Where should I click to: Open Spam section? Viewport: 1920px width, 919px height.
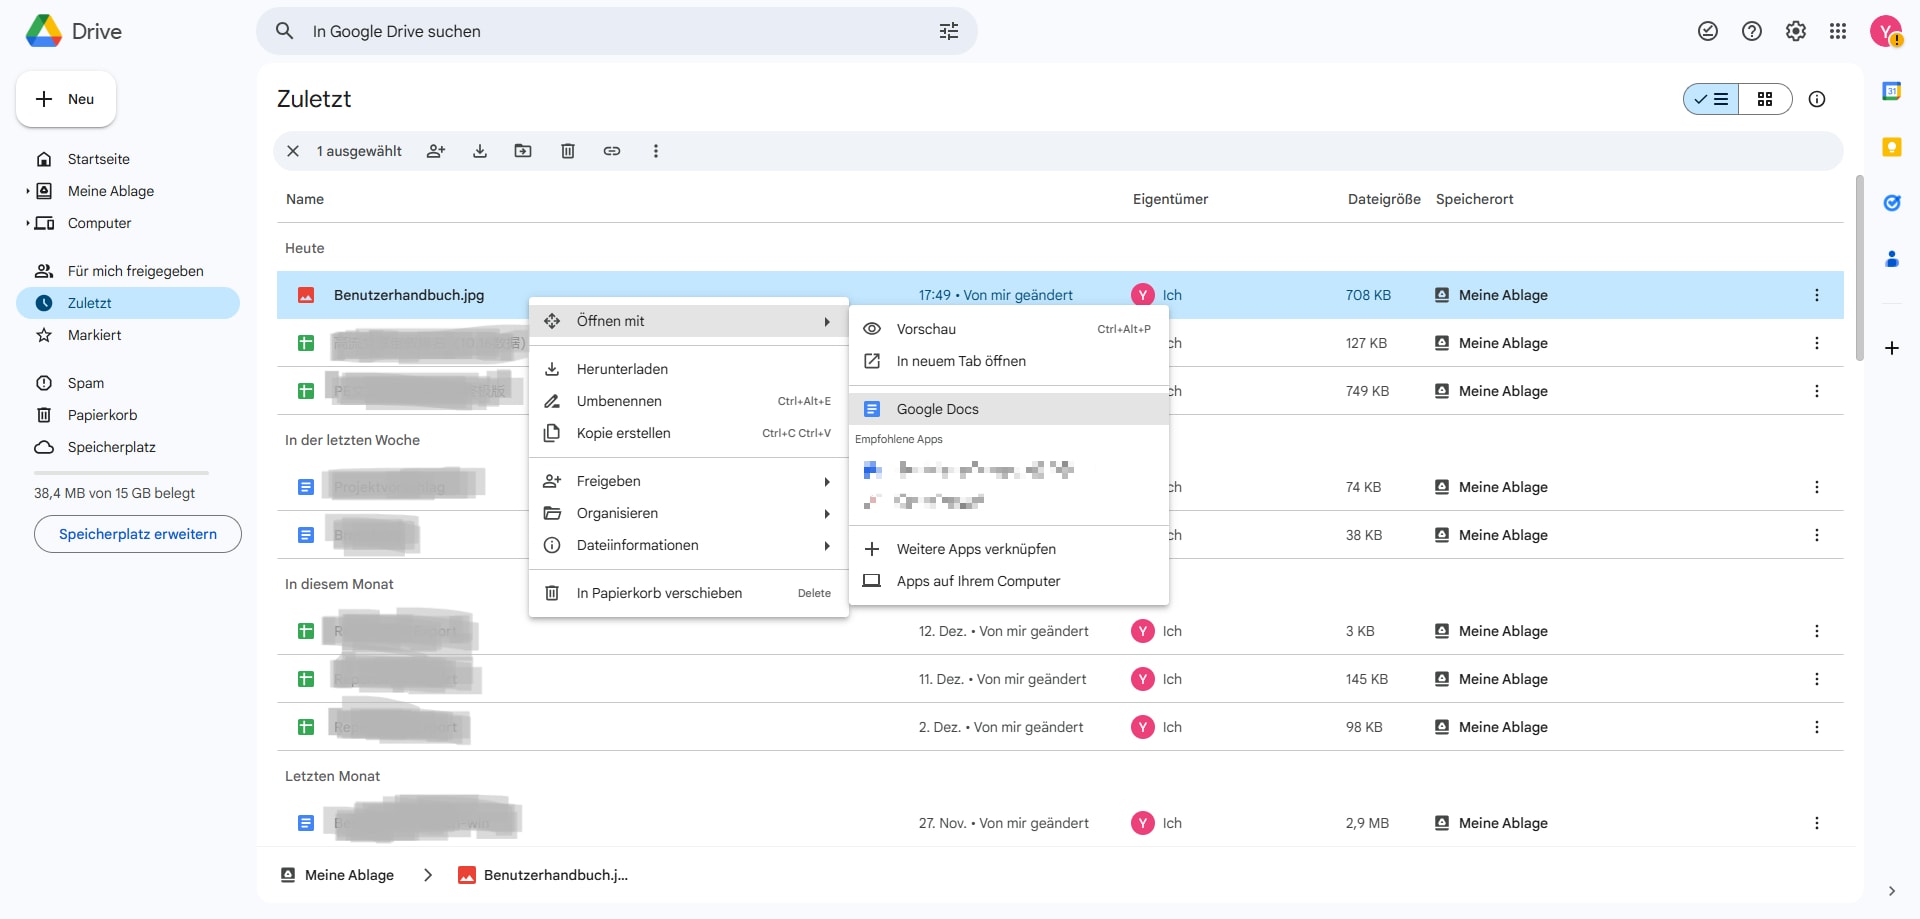coord(128,383)
